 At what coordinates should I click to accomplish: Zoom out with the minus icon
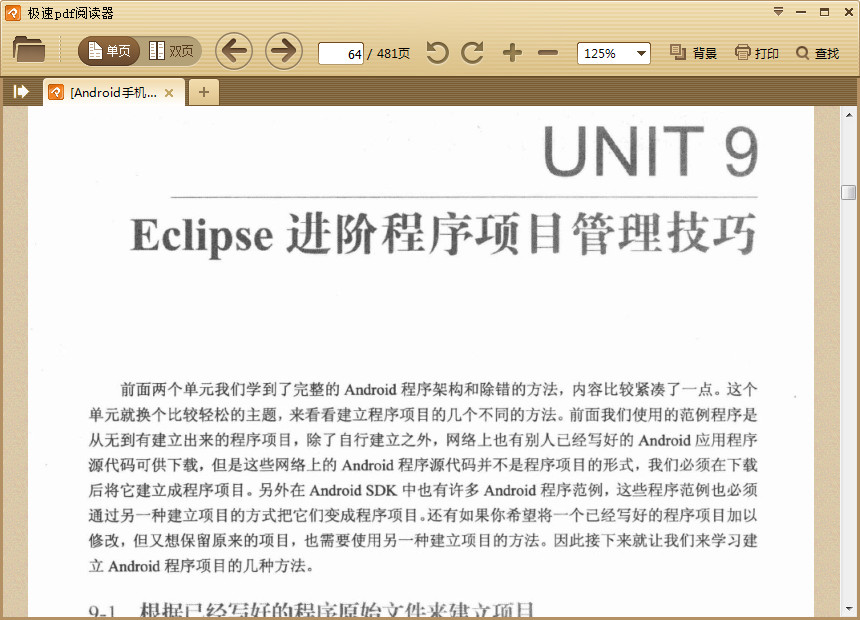(x=548, y=53)
